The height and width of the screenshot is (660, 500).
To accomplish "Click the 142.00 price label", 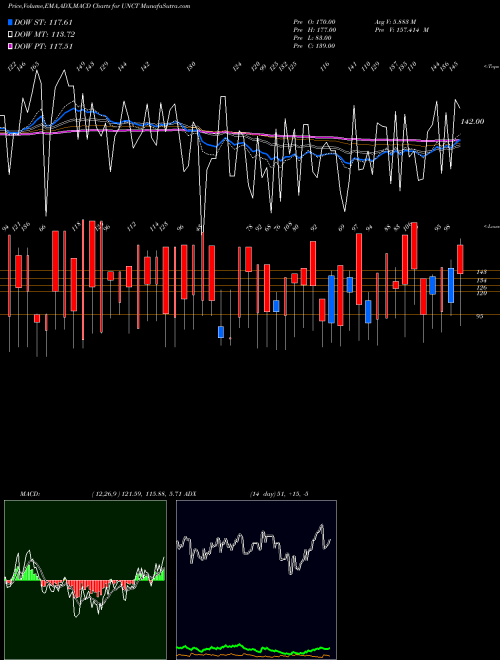I will [472, 121].
